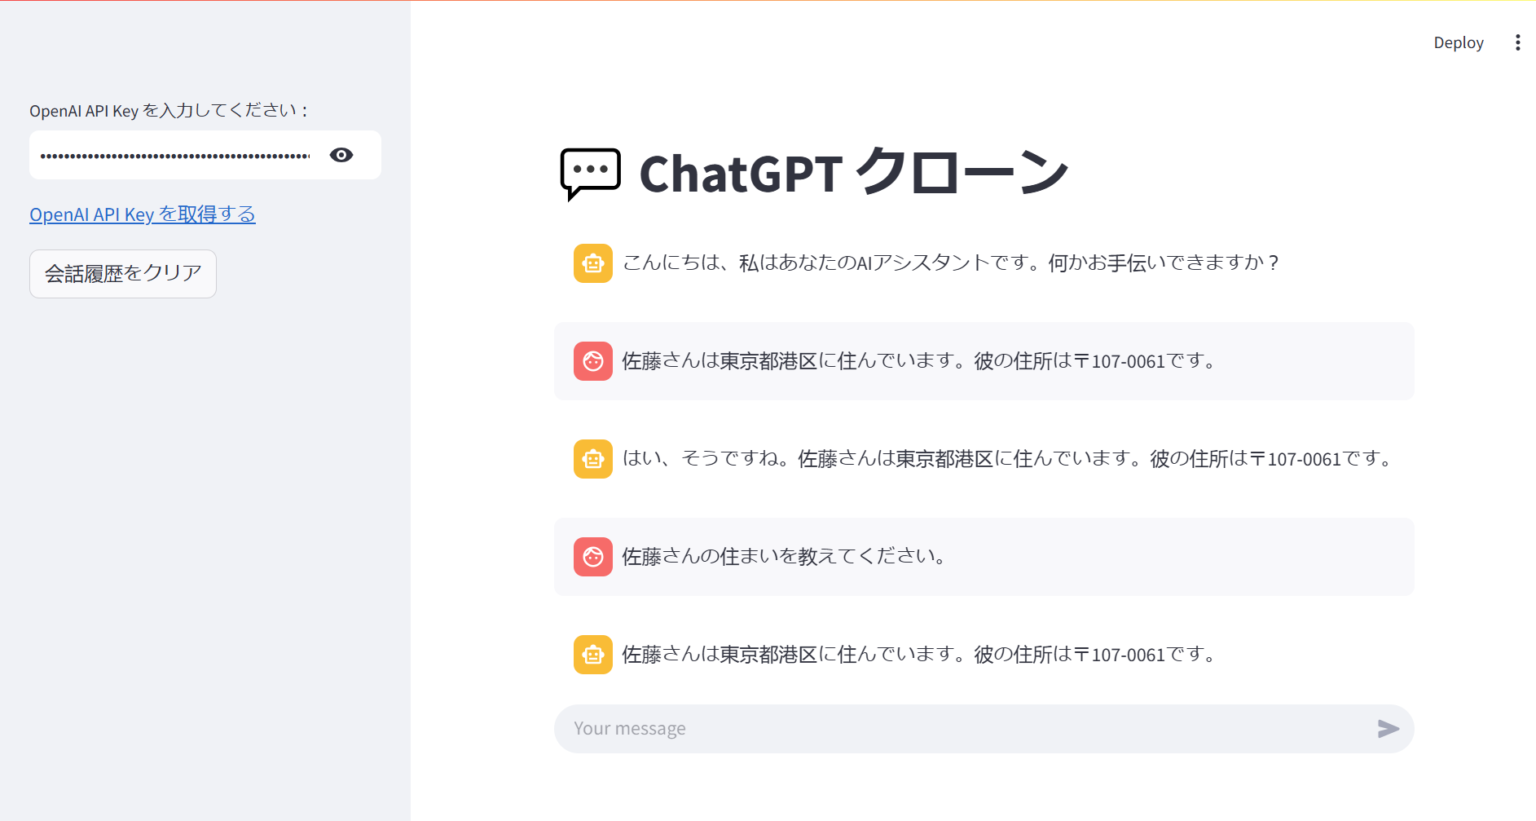Click the robot avatar next to the second assistant reply
This screenshot has width=1536, height=821.
(x=593, y=458)
